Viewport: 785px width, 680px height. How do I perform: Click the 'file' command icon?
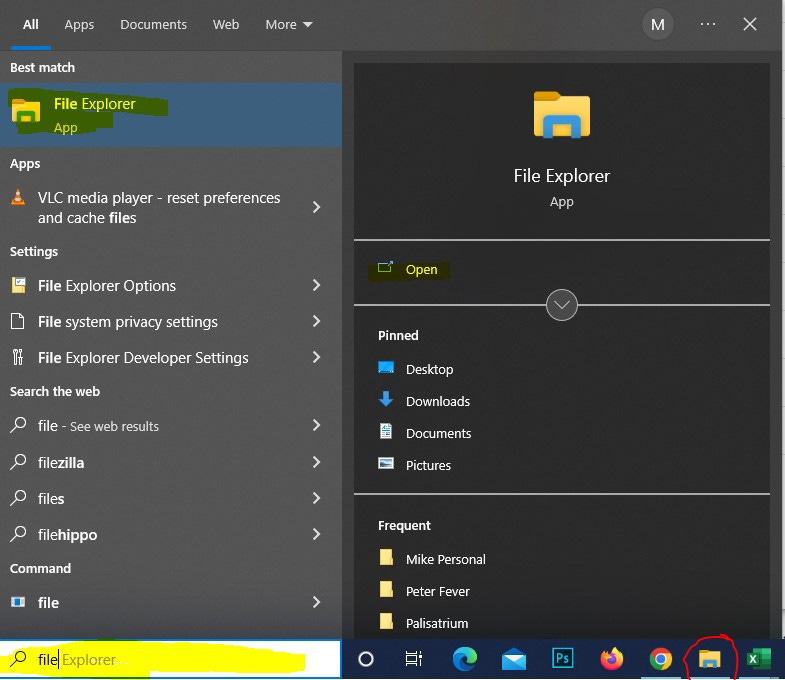click(18, 602)
